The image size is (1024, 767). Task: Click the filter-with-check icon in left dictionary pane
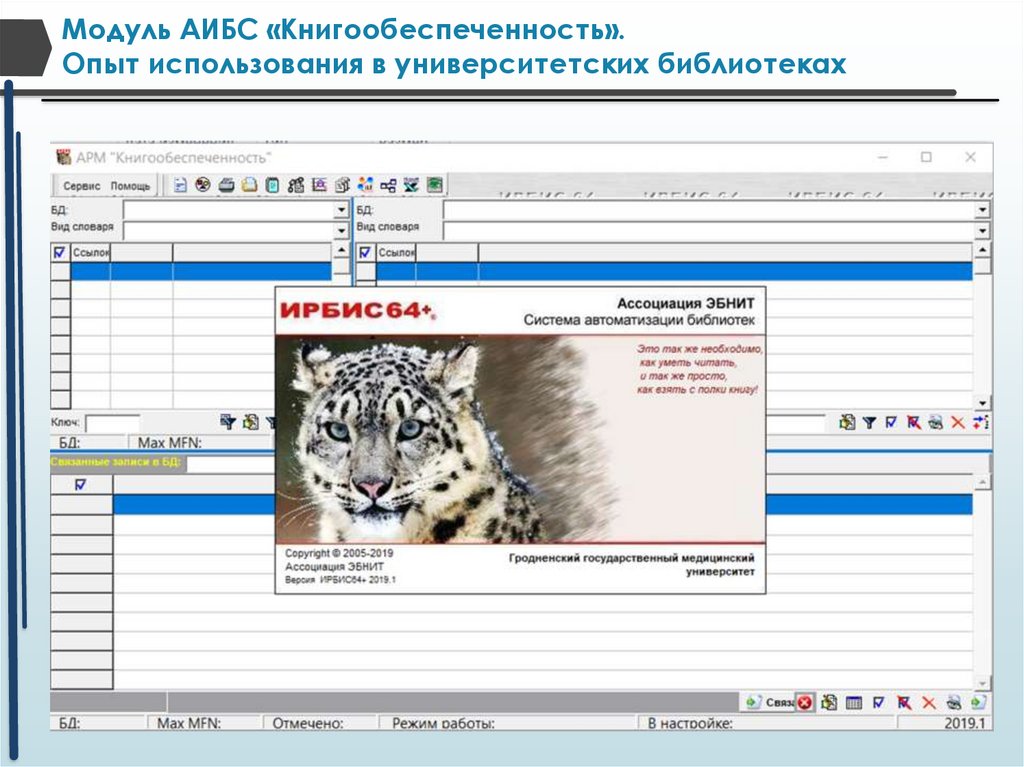point(227,422)
